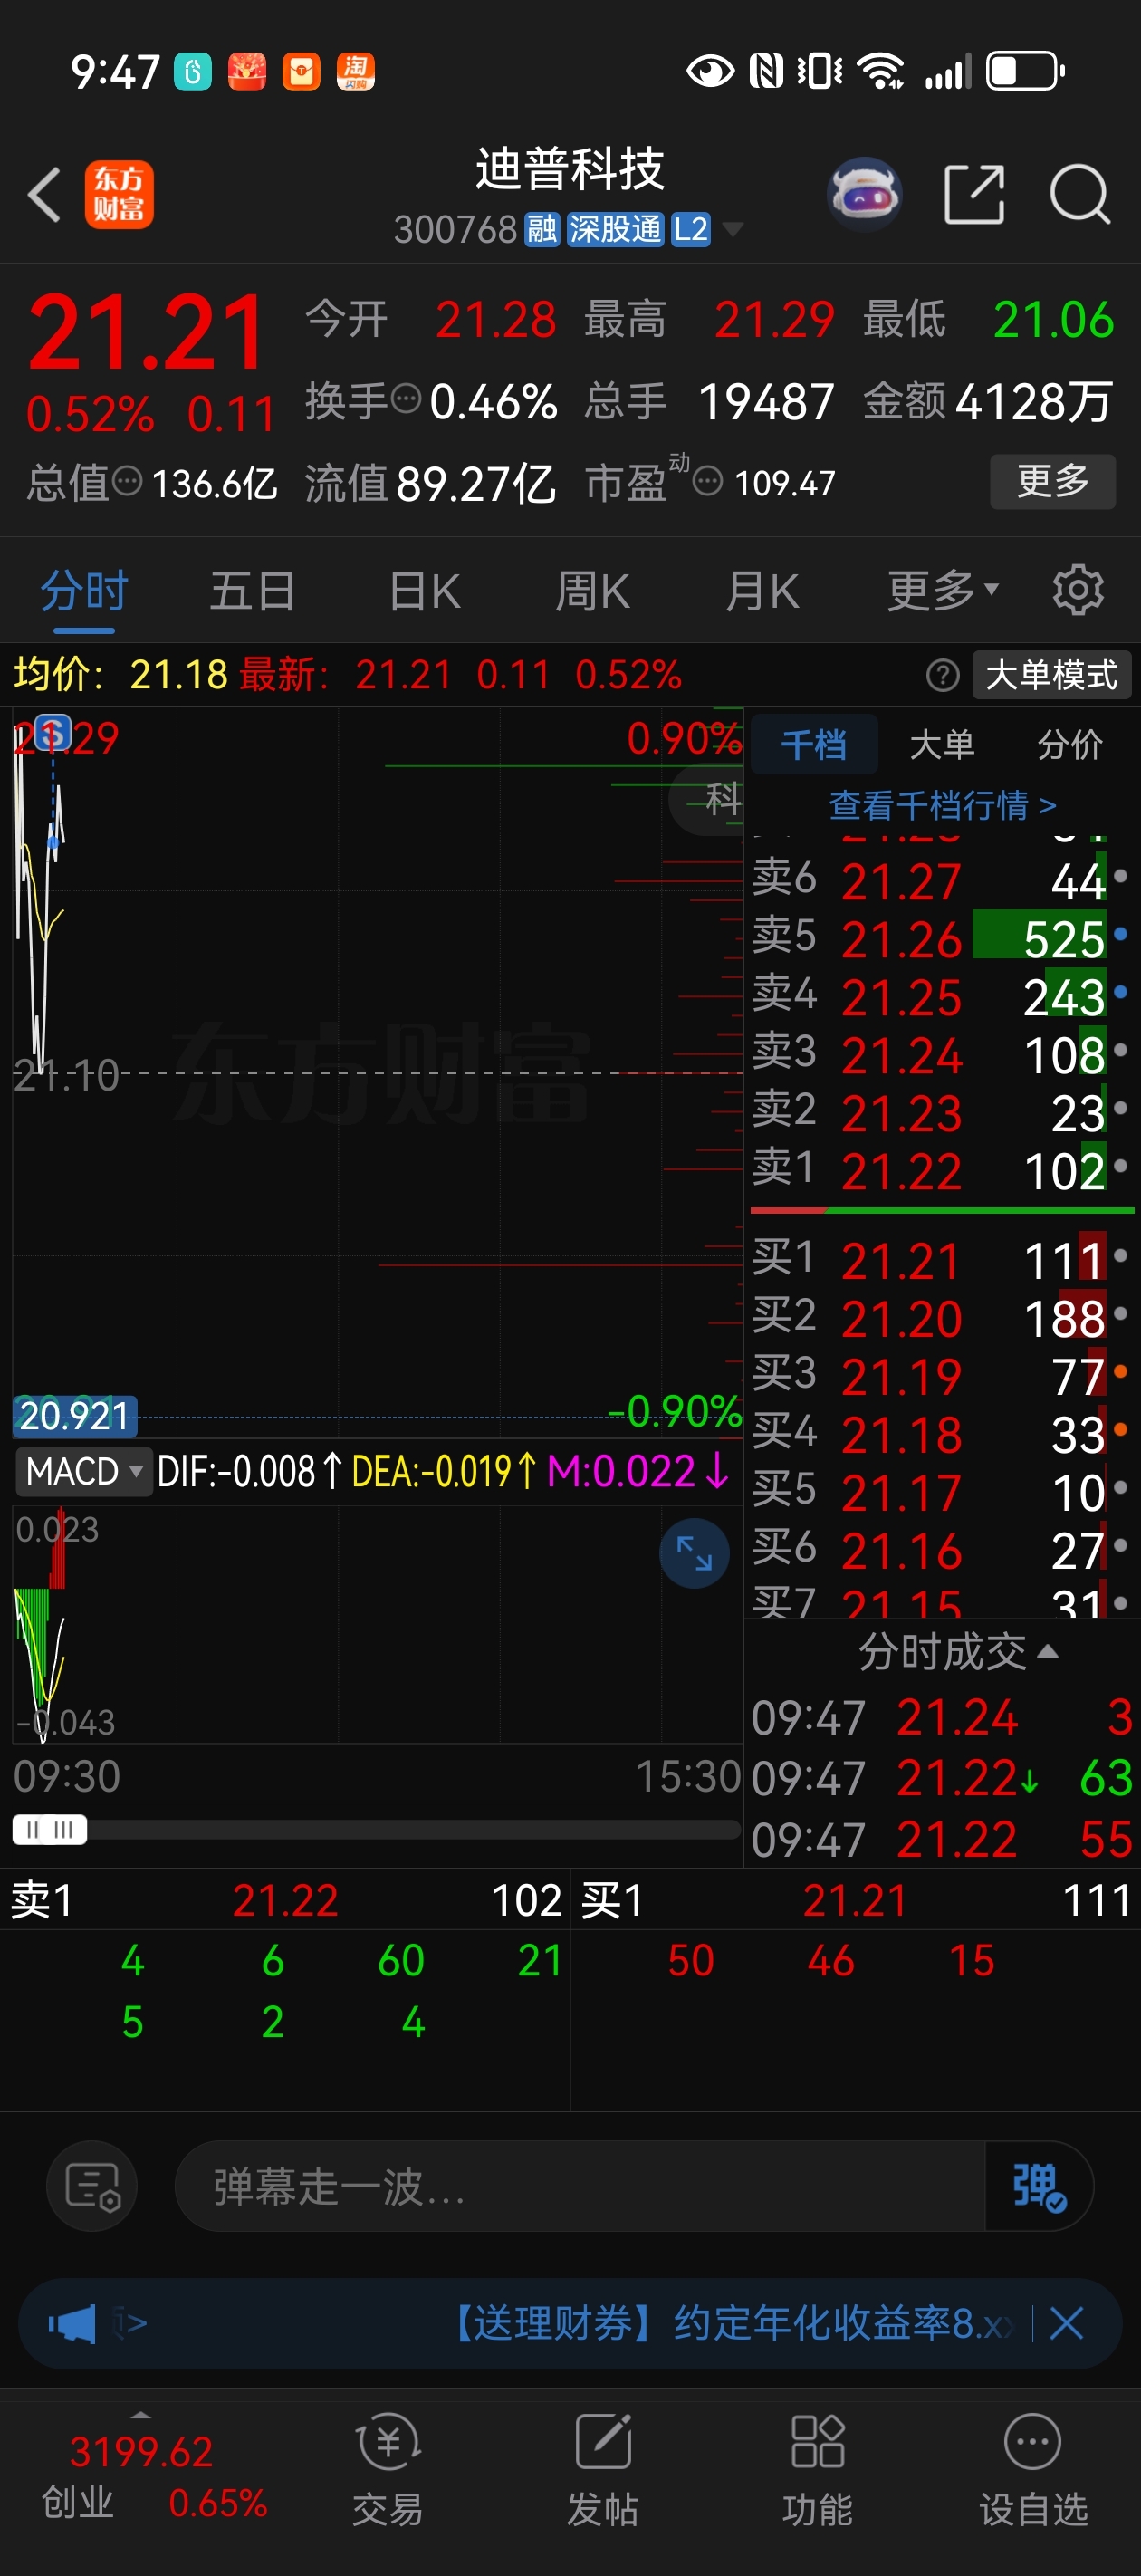This screenshot has height=2576, width=1141.
Task: Switch to 日K tab
Action: point(424,590)
